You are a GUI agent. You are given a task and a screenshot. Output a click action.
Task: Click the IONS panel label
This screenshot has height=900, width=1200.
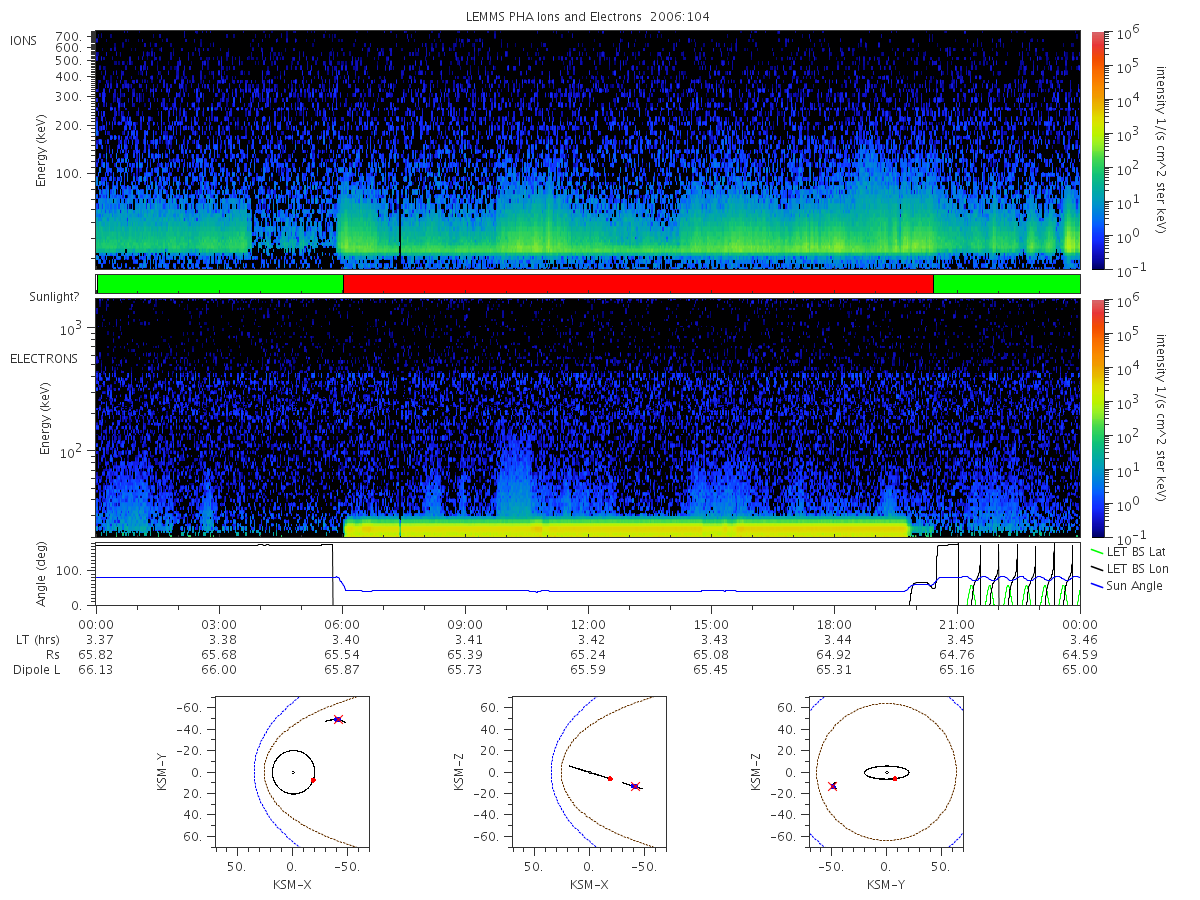[x=24, y=39]
